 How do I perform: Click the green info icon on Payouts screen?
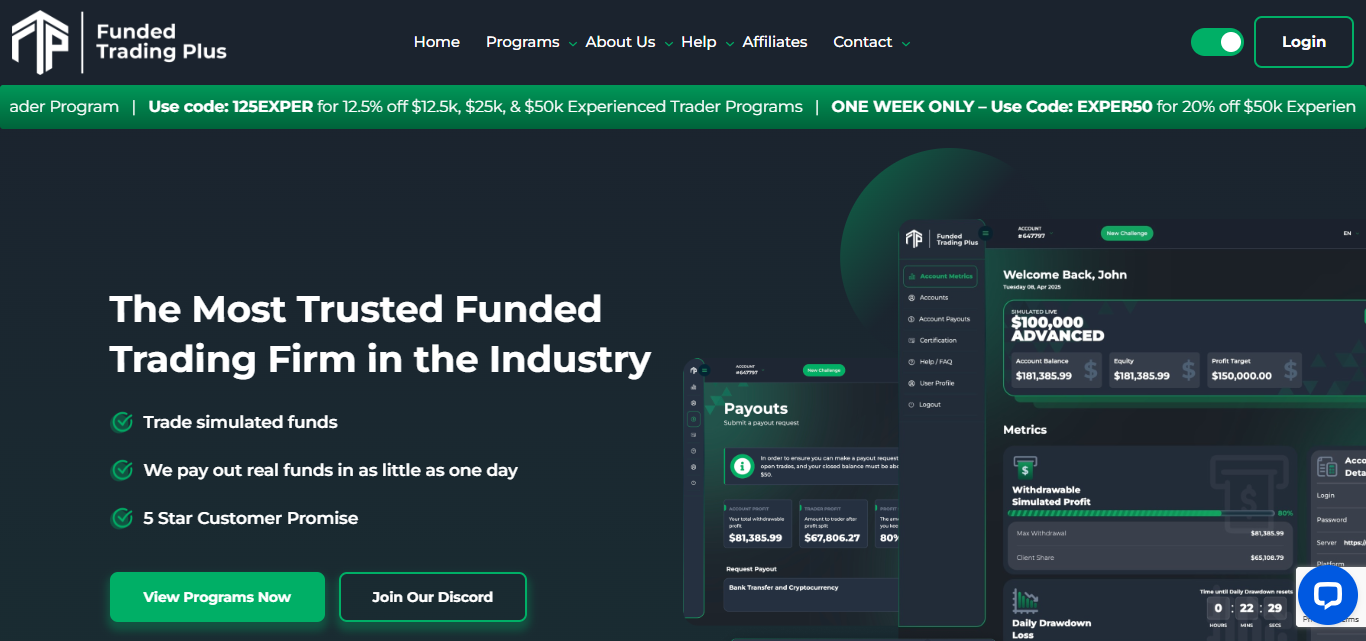[x=742, y=466]
